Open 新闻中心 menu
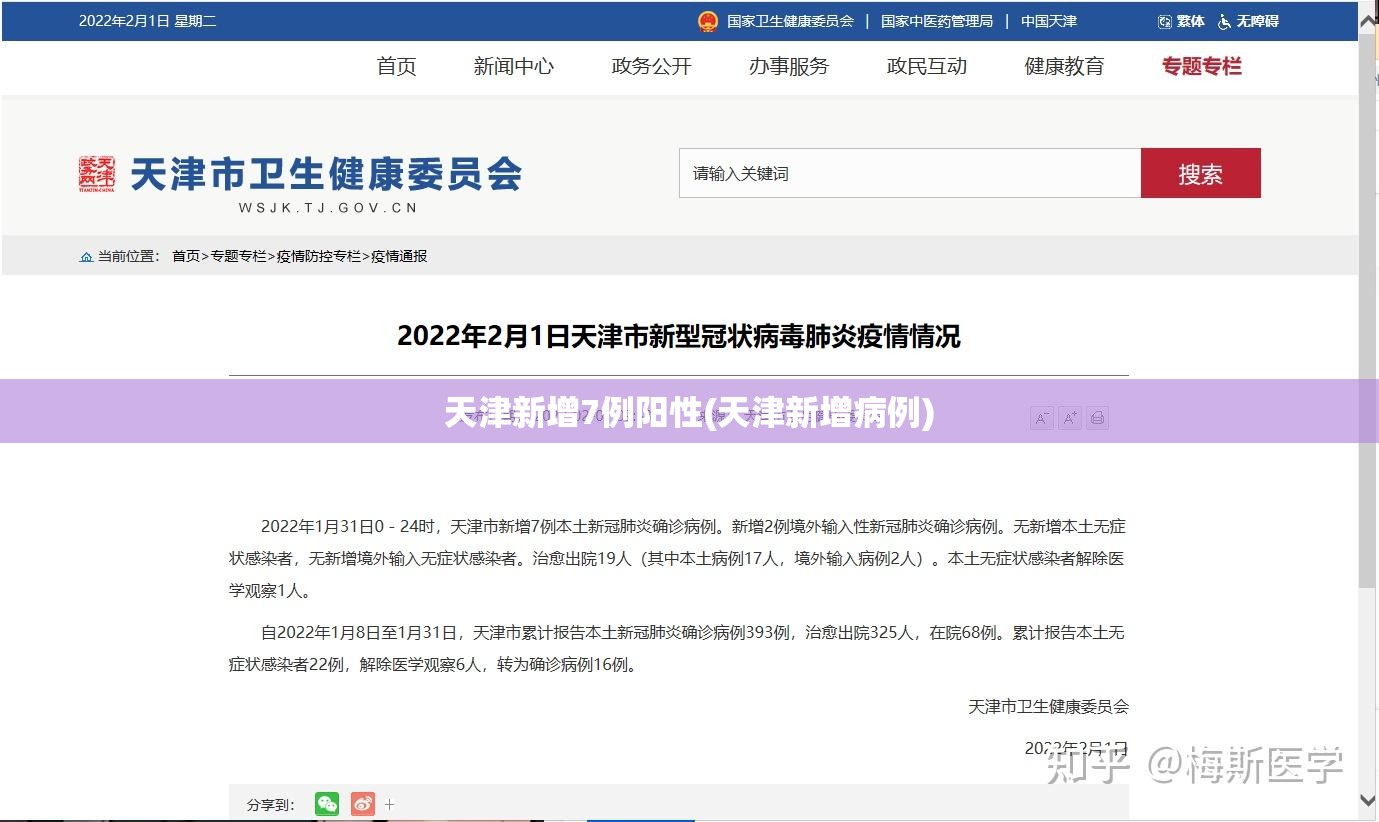Screen dimensions: 1379x822 tap(513, 66)
